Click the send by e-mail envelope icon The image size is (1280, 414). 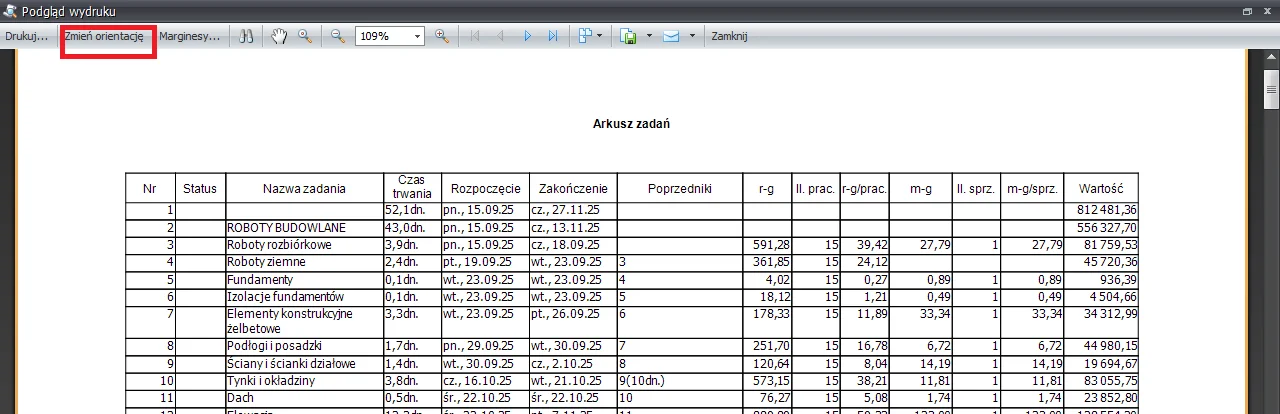pyautogui.click(x=671, y=36)
